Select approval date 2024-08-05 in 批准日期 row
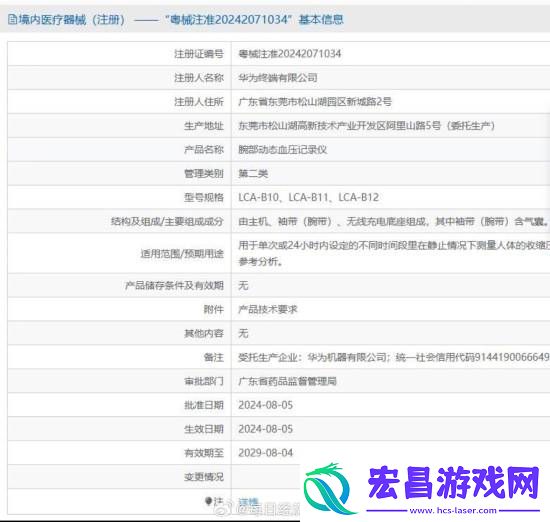 [x=266, y=405]
